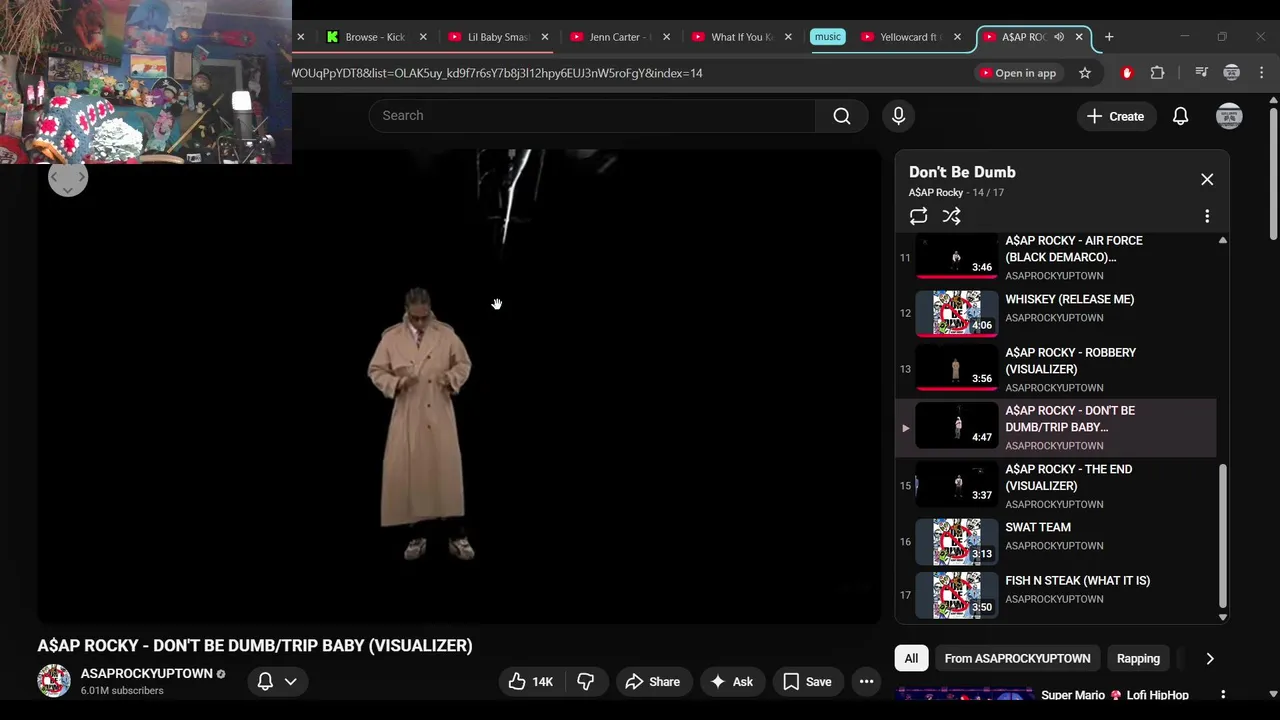The height and width of the screenshot is (720, 1280).
Task: Close the Browse - Kick tab
Action: click(x=423, y=37)
